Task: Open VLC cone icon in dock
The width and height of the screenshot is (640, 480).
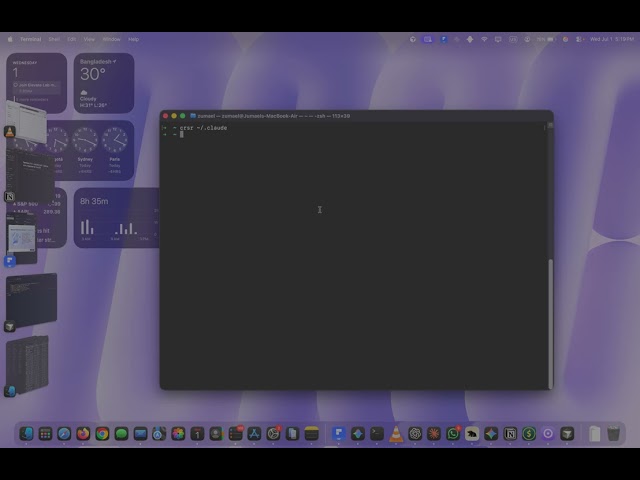Action: [396, 433]
